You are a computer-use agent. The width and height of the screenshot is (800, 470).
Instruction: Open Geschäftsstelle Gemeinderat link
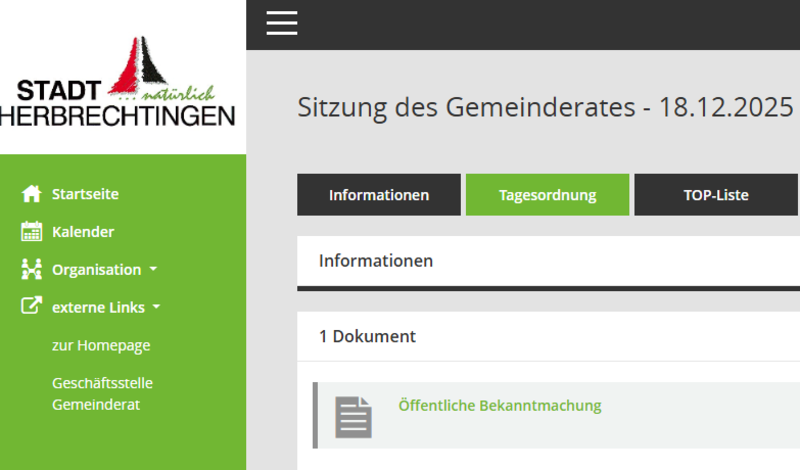coord(101,394)
